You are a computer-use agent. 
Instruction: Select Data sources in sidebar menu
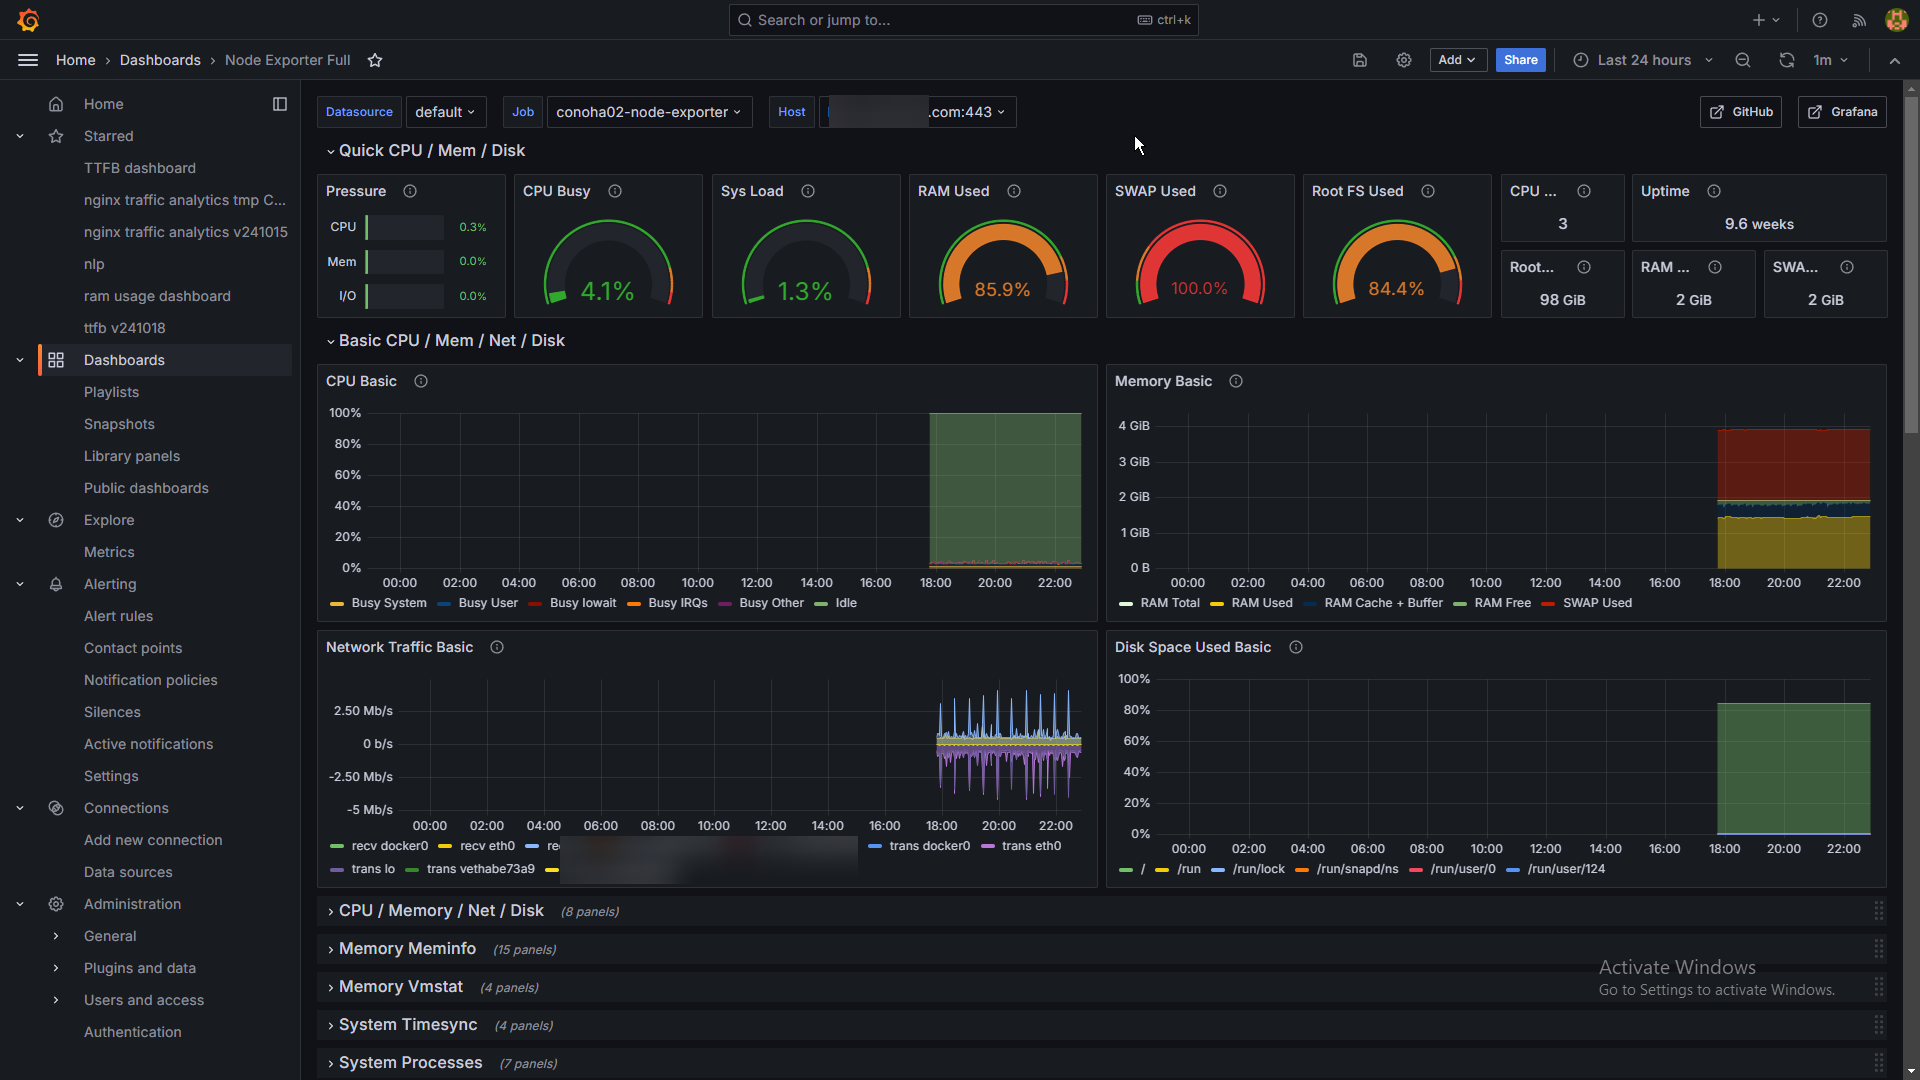[128, 872]
